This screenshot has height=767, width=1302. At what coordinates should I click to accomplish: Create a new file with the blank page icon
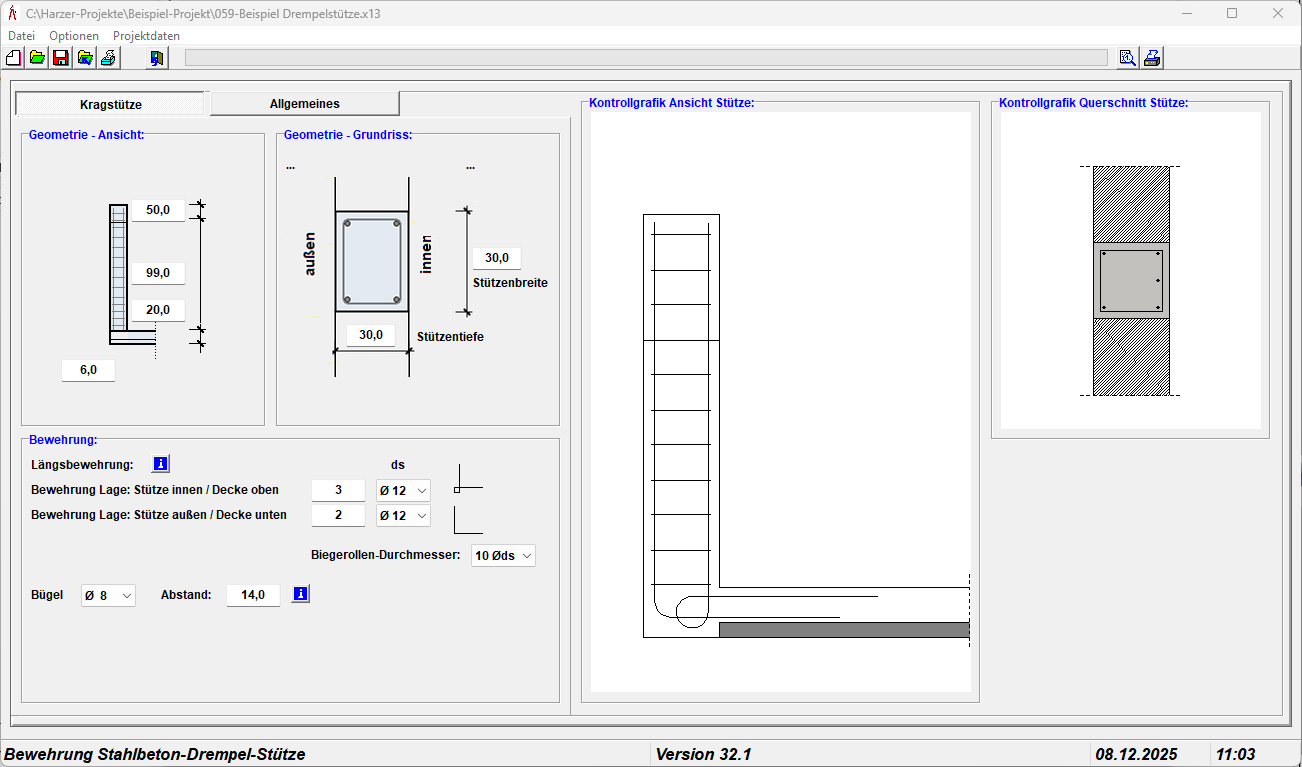tap(13, 58)
